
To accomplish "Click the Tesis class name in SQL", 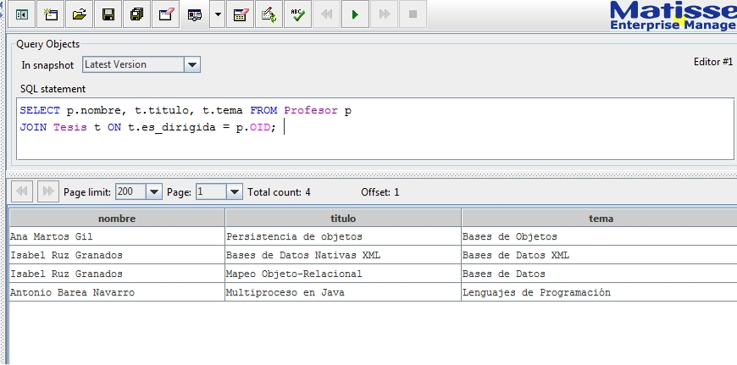I will click(x=70, y=127).
